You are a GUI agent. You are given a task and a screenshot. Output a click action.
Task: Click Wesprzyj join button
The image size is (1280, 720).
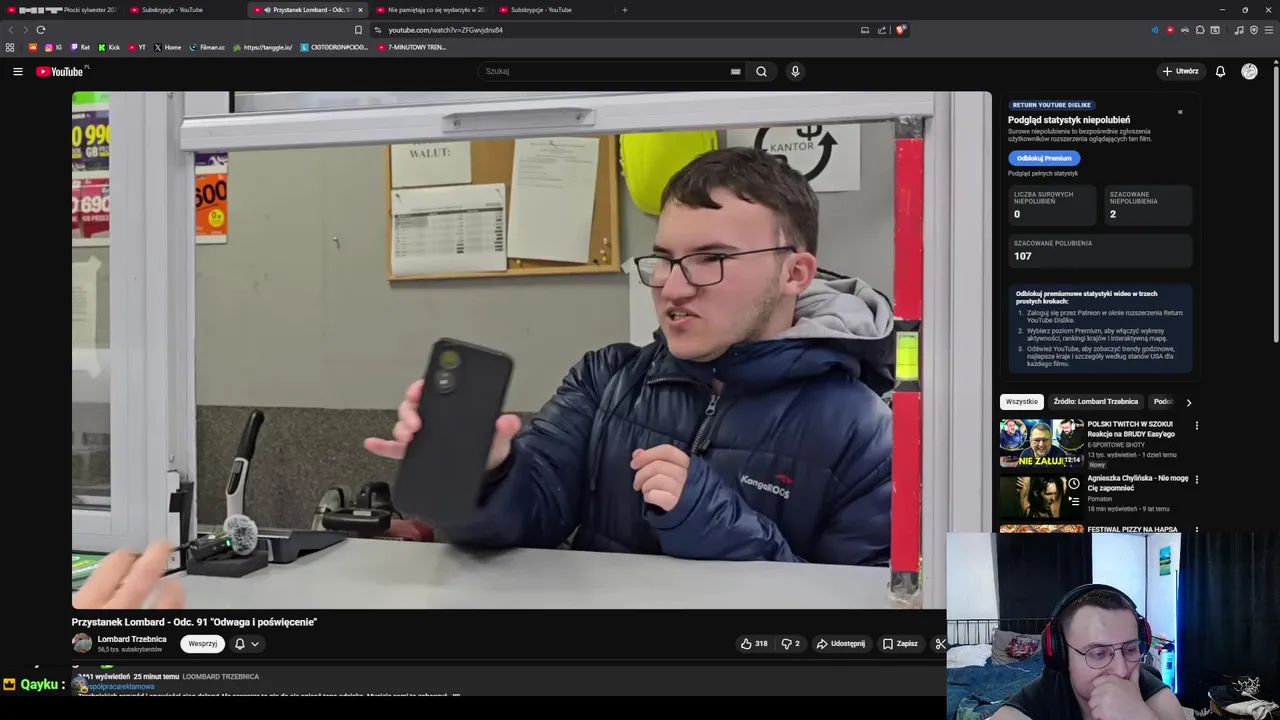point(202,644)
